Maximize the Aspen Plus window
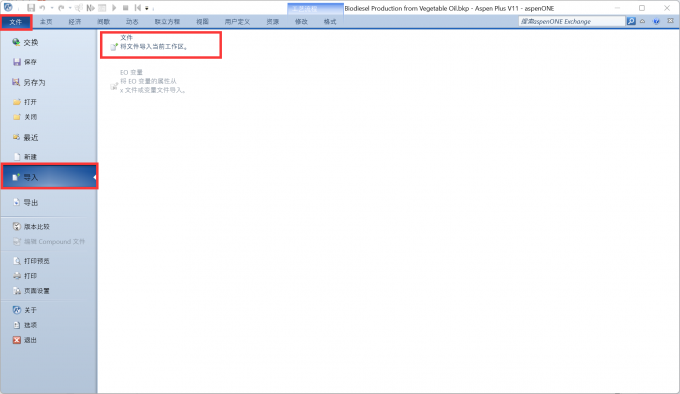The image size is (680, 394). pyautogui.click(x=642, y=8)
